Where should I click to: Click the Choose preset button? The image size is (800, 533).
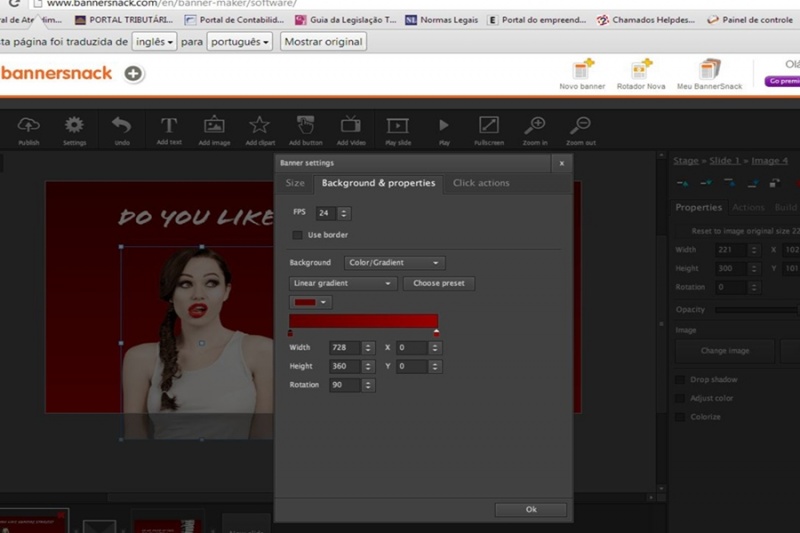[x=439, y=283]
